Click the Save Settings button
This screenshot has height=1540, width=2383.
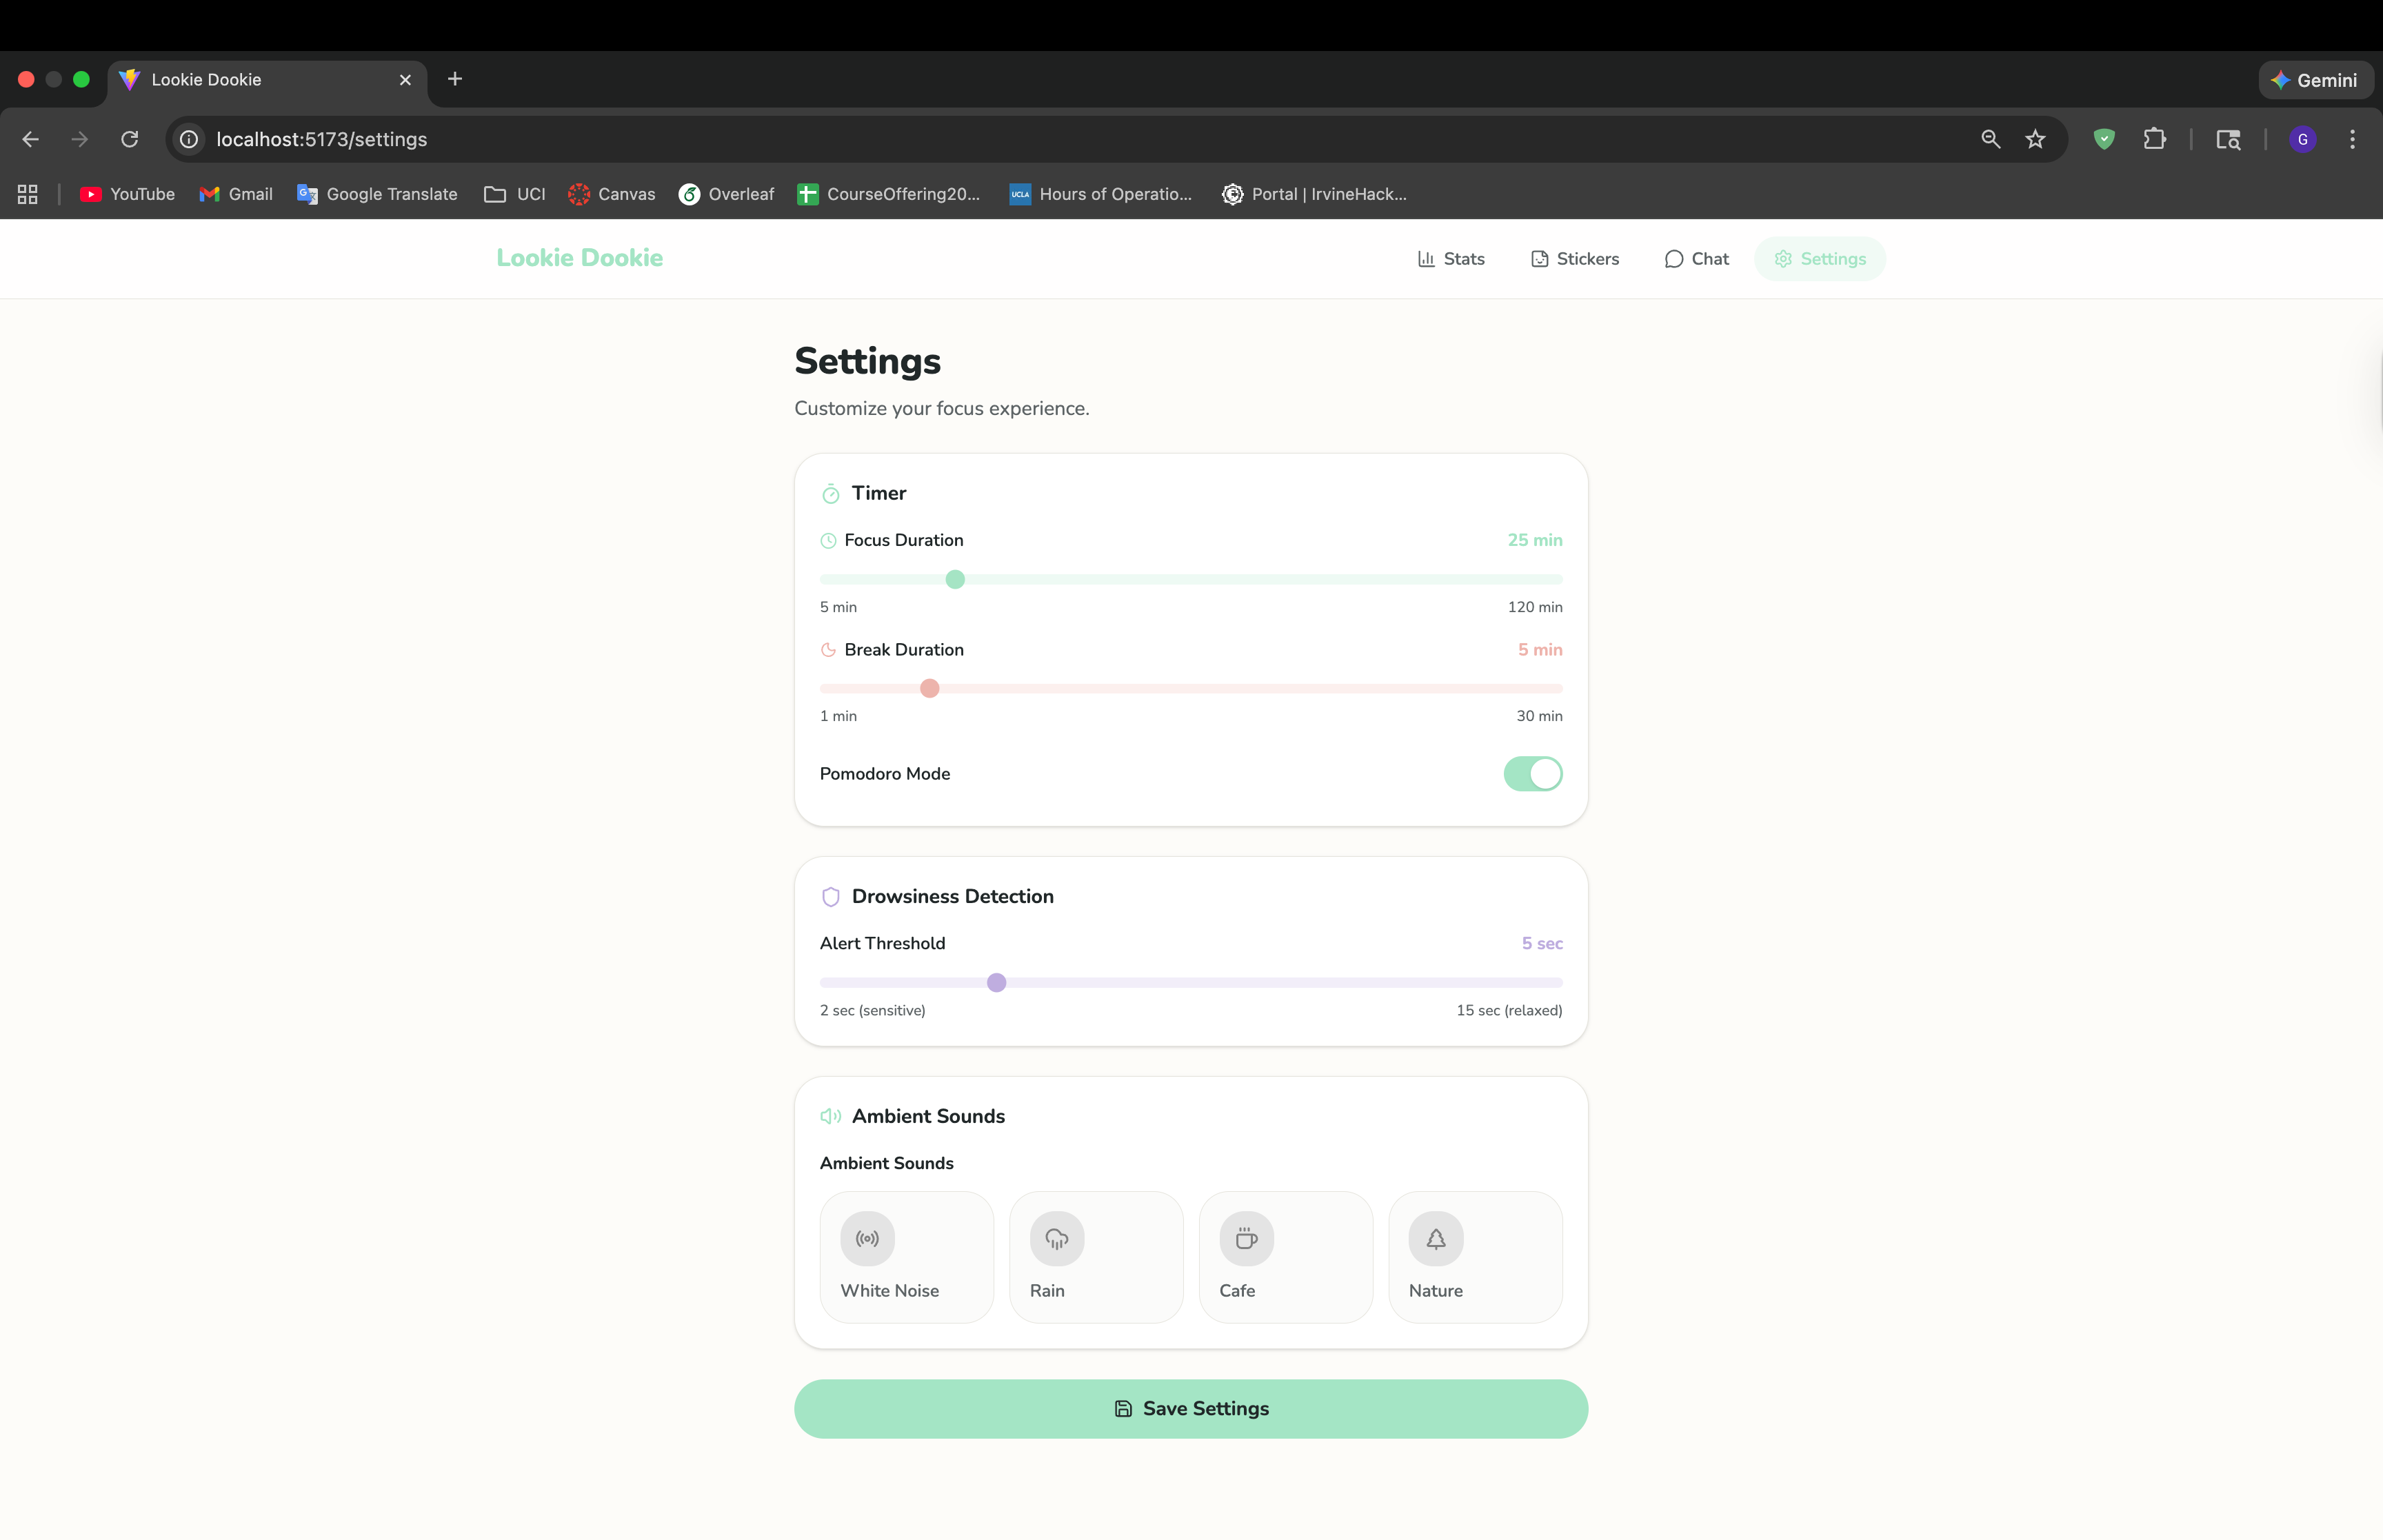(1190, 1408)
